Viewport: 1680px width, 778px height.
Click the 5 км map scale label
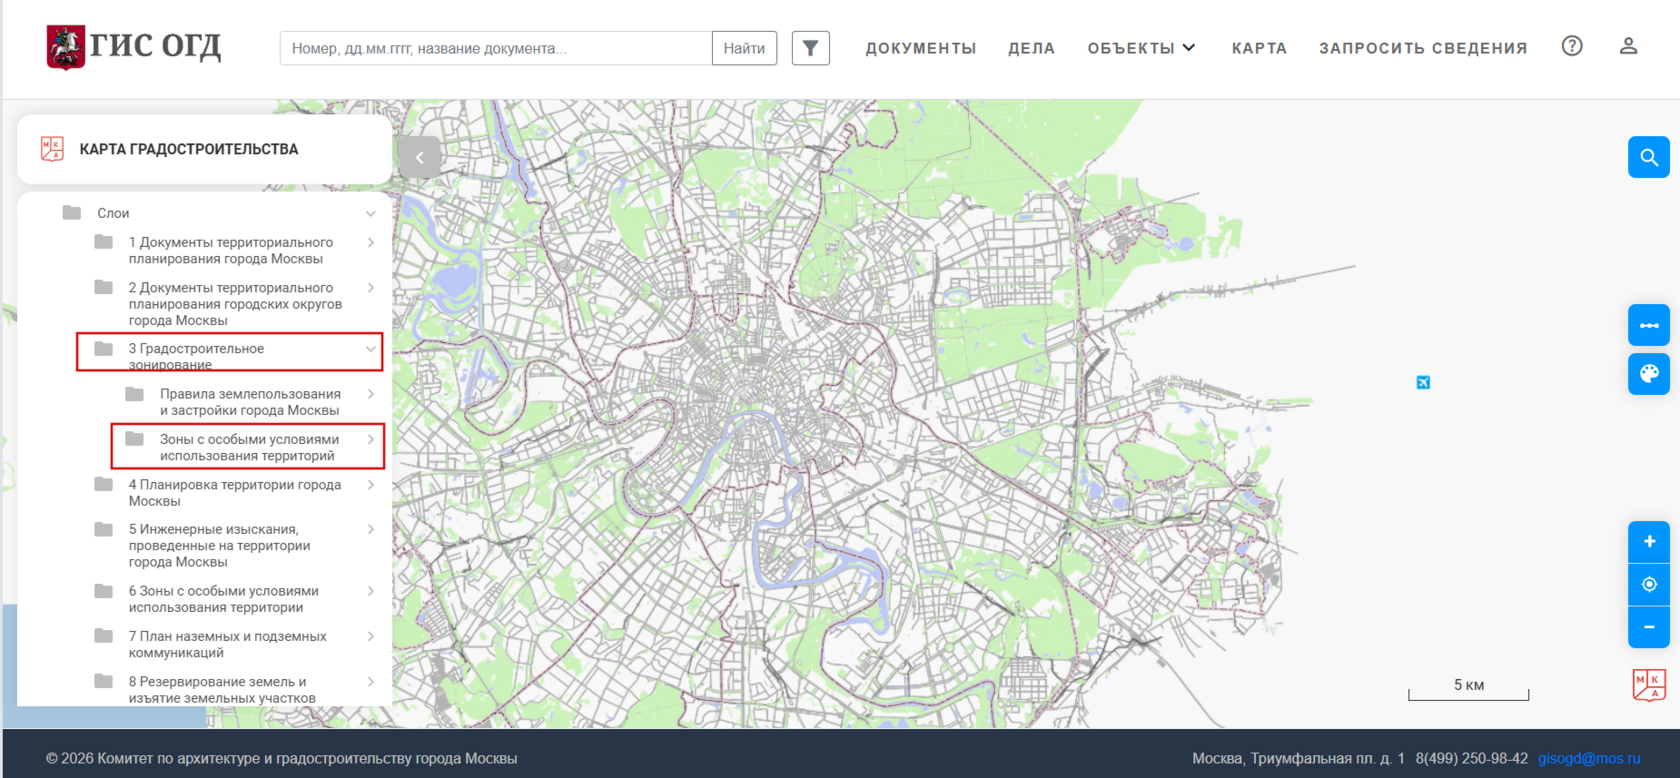tap(1469, 685)
